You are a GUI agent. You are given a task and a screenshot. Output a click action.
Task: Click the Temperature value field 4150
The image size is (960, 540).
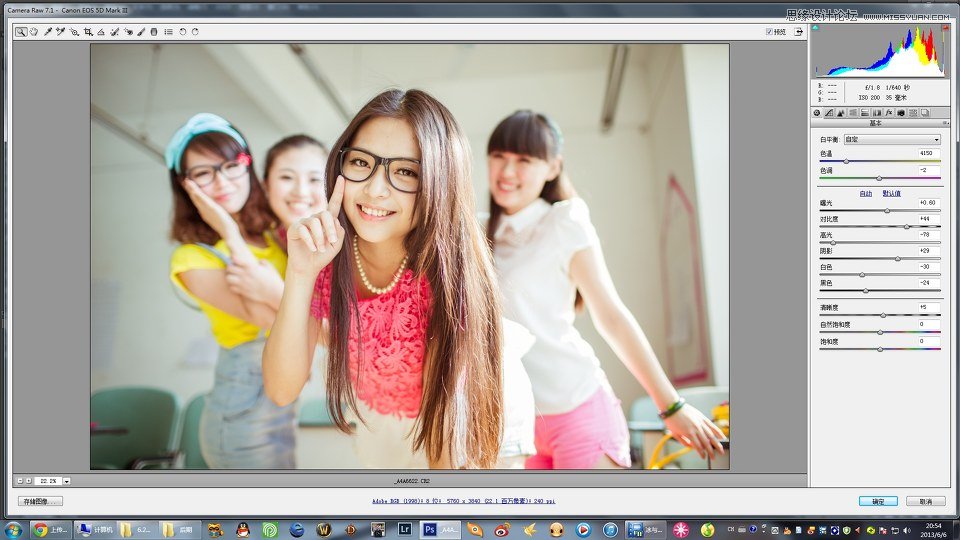pos(928,154)
